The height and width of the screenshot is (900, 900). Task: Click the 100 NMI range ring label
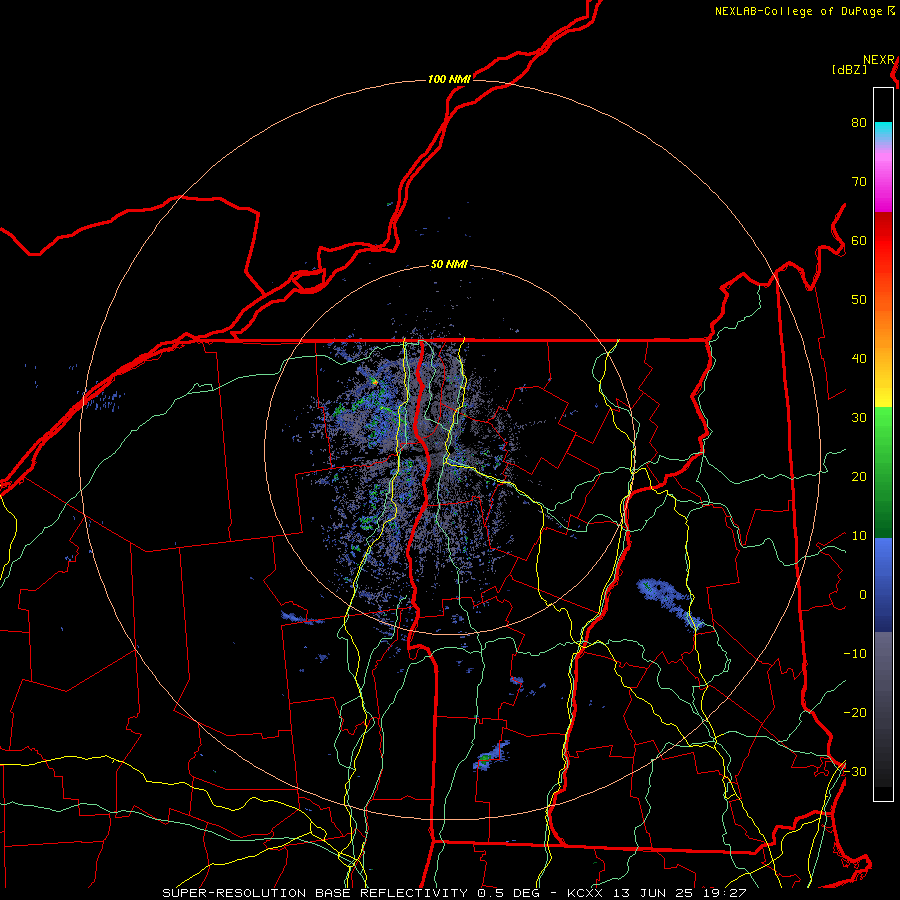(x=449, y=79)
